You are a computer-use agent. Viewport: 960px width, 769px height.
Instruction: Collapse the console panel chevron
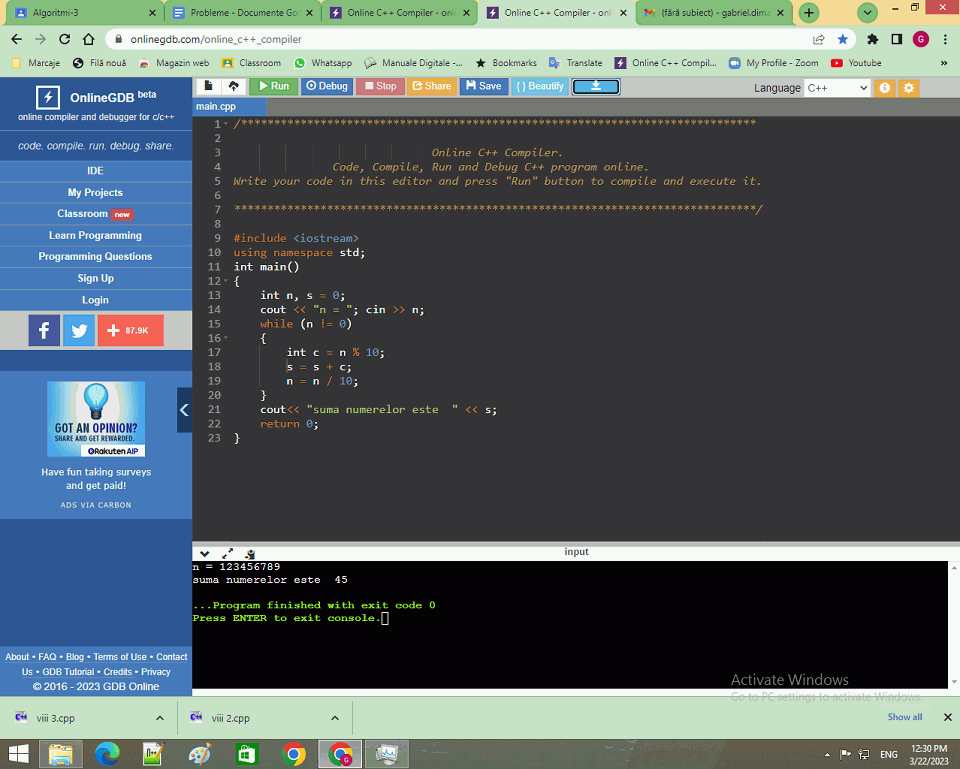(205, 553)
